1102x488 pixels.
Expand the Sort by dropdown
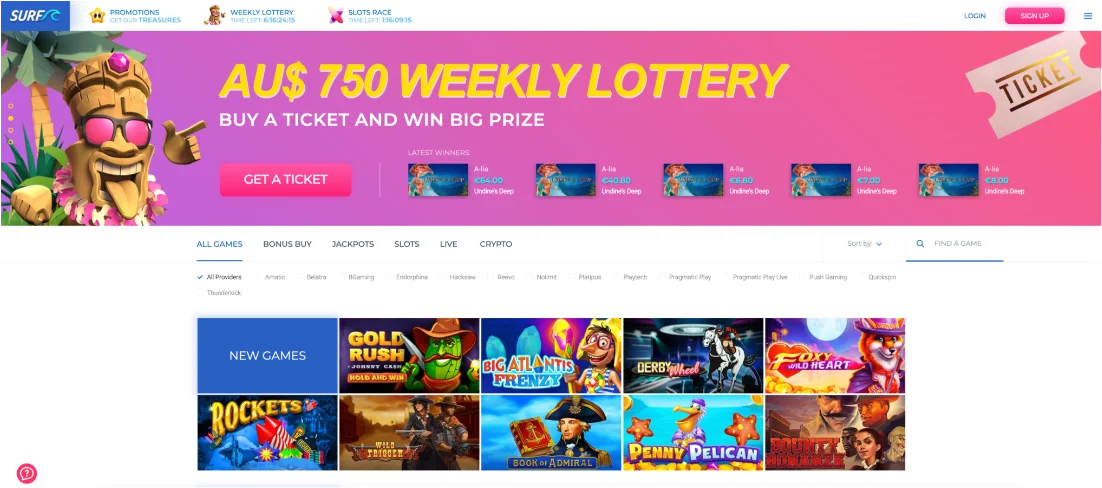[x=864, y=243]
